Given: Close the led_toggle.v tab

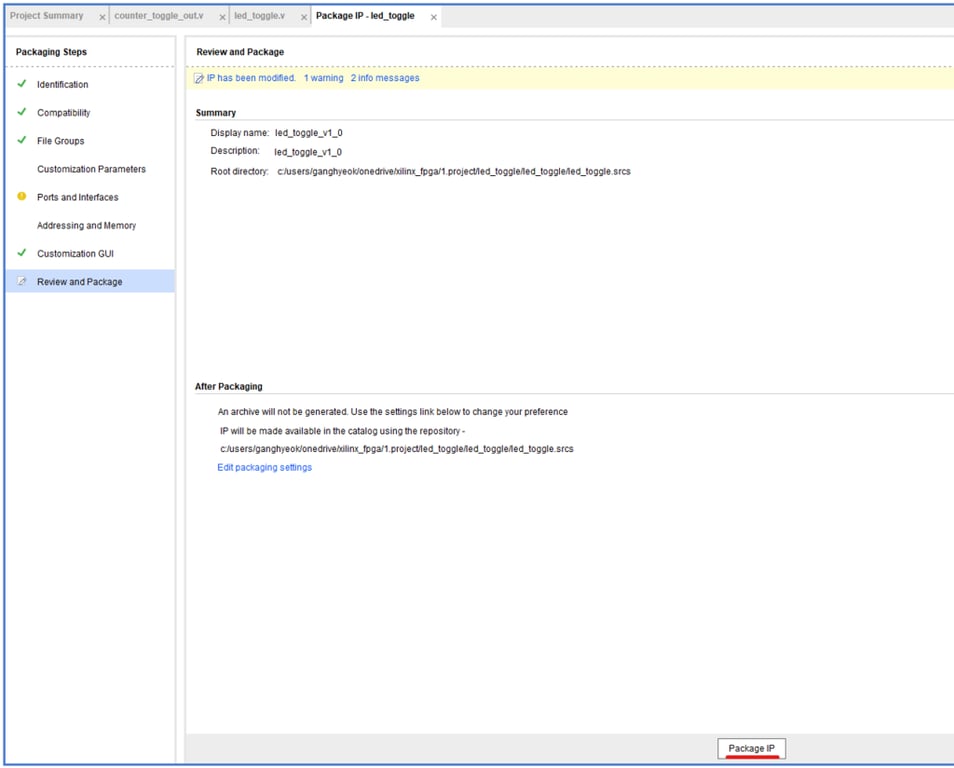Looking at the screenshot, I should pos(304,18).
